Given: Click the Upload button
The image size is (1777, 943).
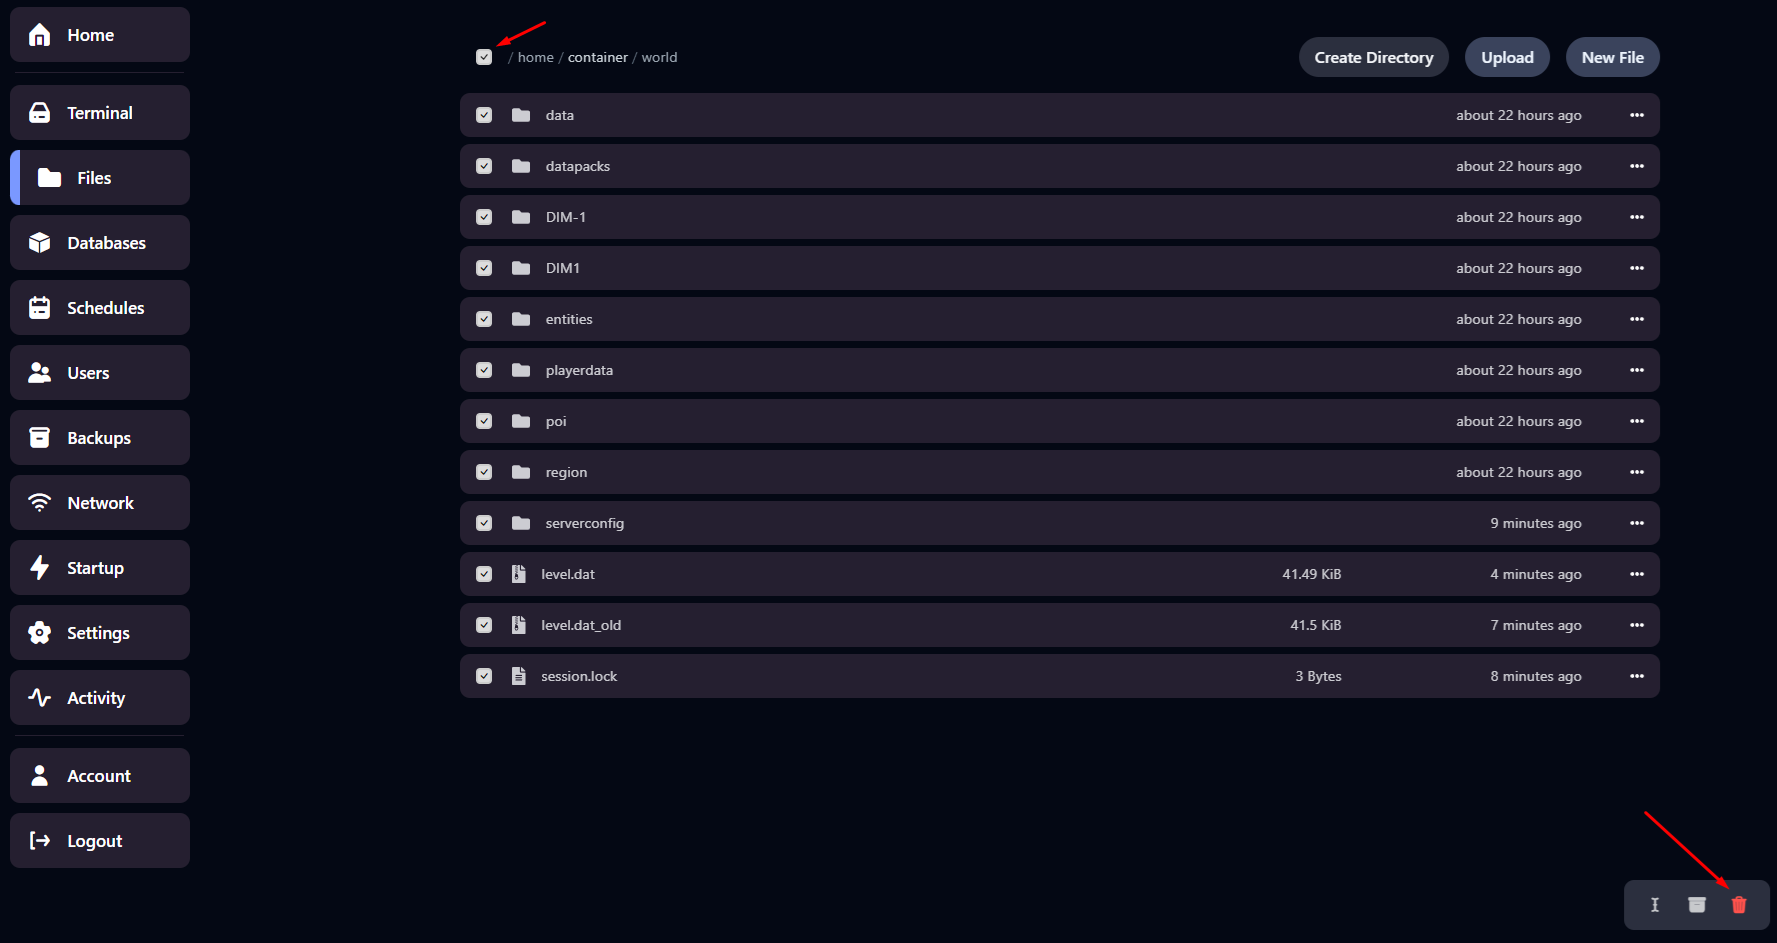Looking at the screenshot, I should pos(1507,57).
